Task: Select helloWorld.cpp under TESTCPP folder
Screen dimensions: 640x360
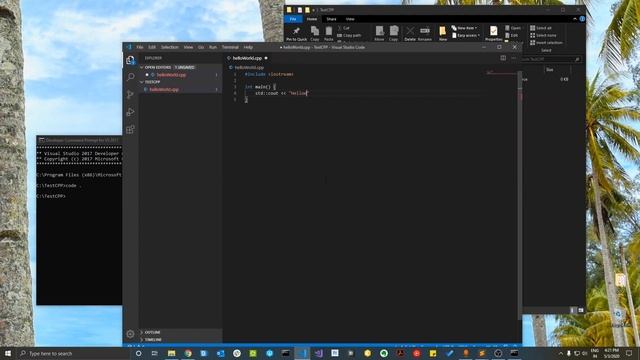Action: coord(181,89)
